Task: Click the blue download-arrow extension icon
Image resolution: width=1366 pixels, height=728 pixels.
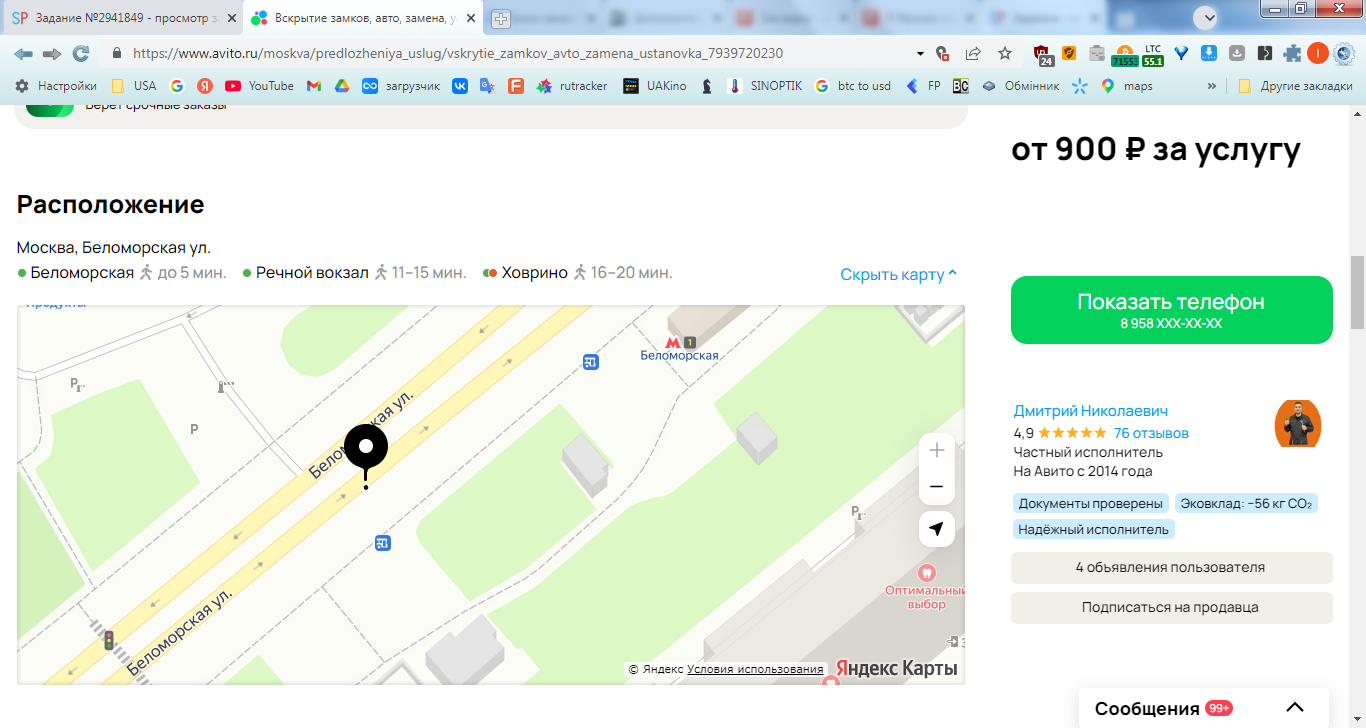Action: (x=1209, y=54)
